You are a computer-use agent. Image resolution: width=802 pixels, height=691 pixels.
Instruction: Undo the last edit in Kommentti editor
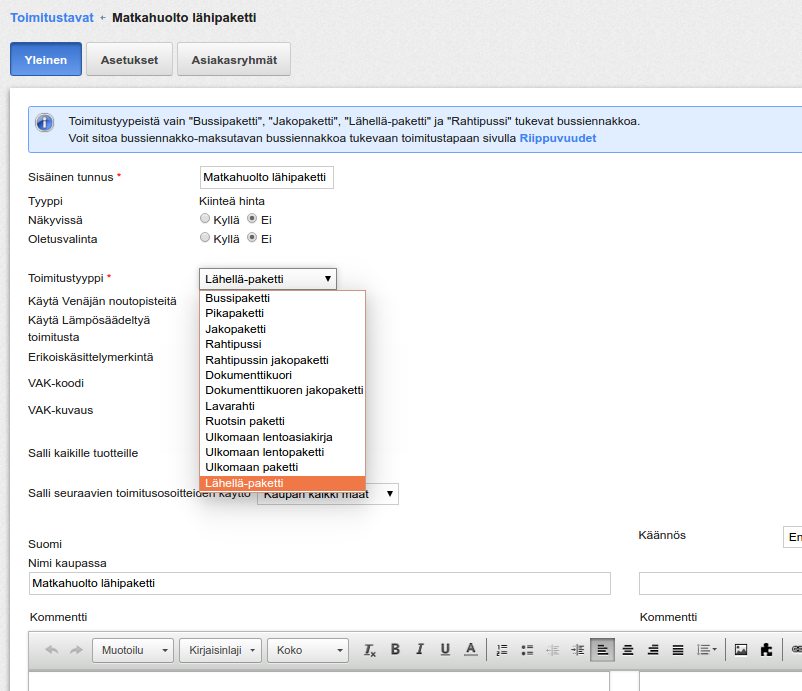tap(52, 650)
